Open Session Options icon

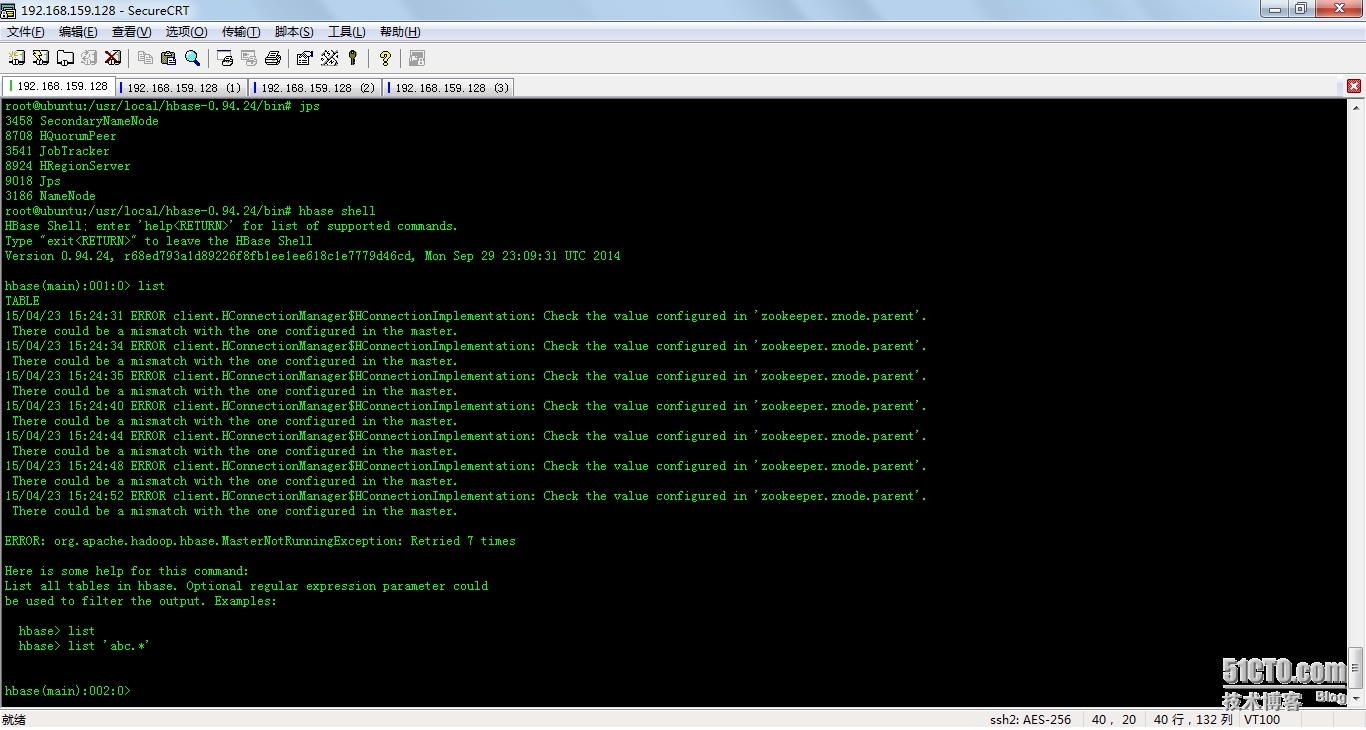click(305, 58)
